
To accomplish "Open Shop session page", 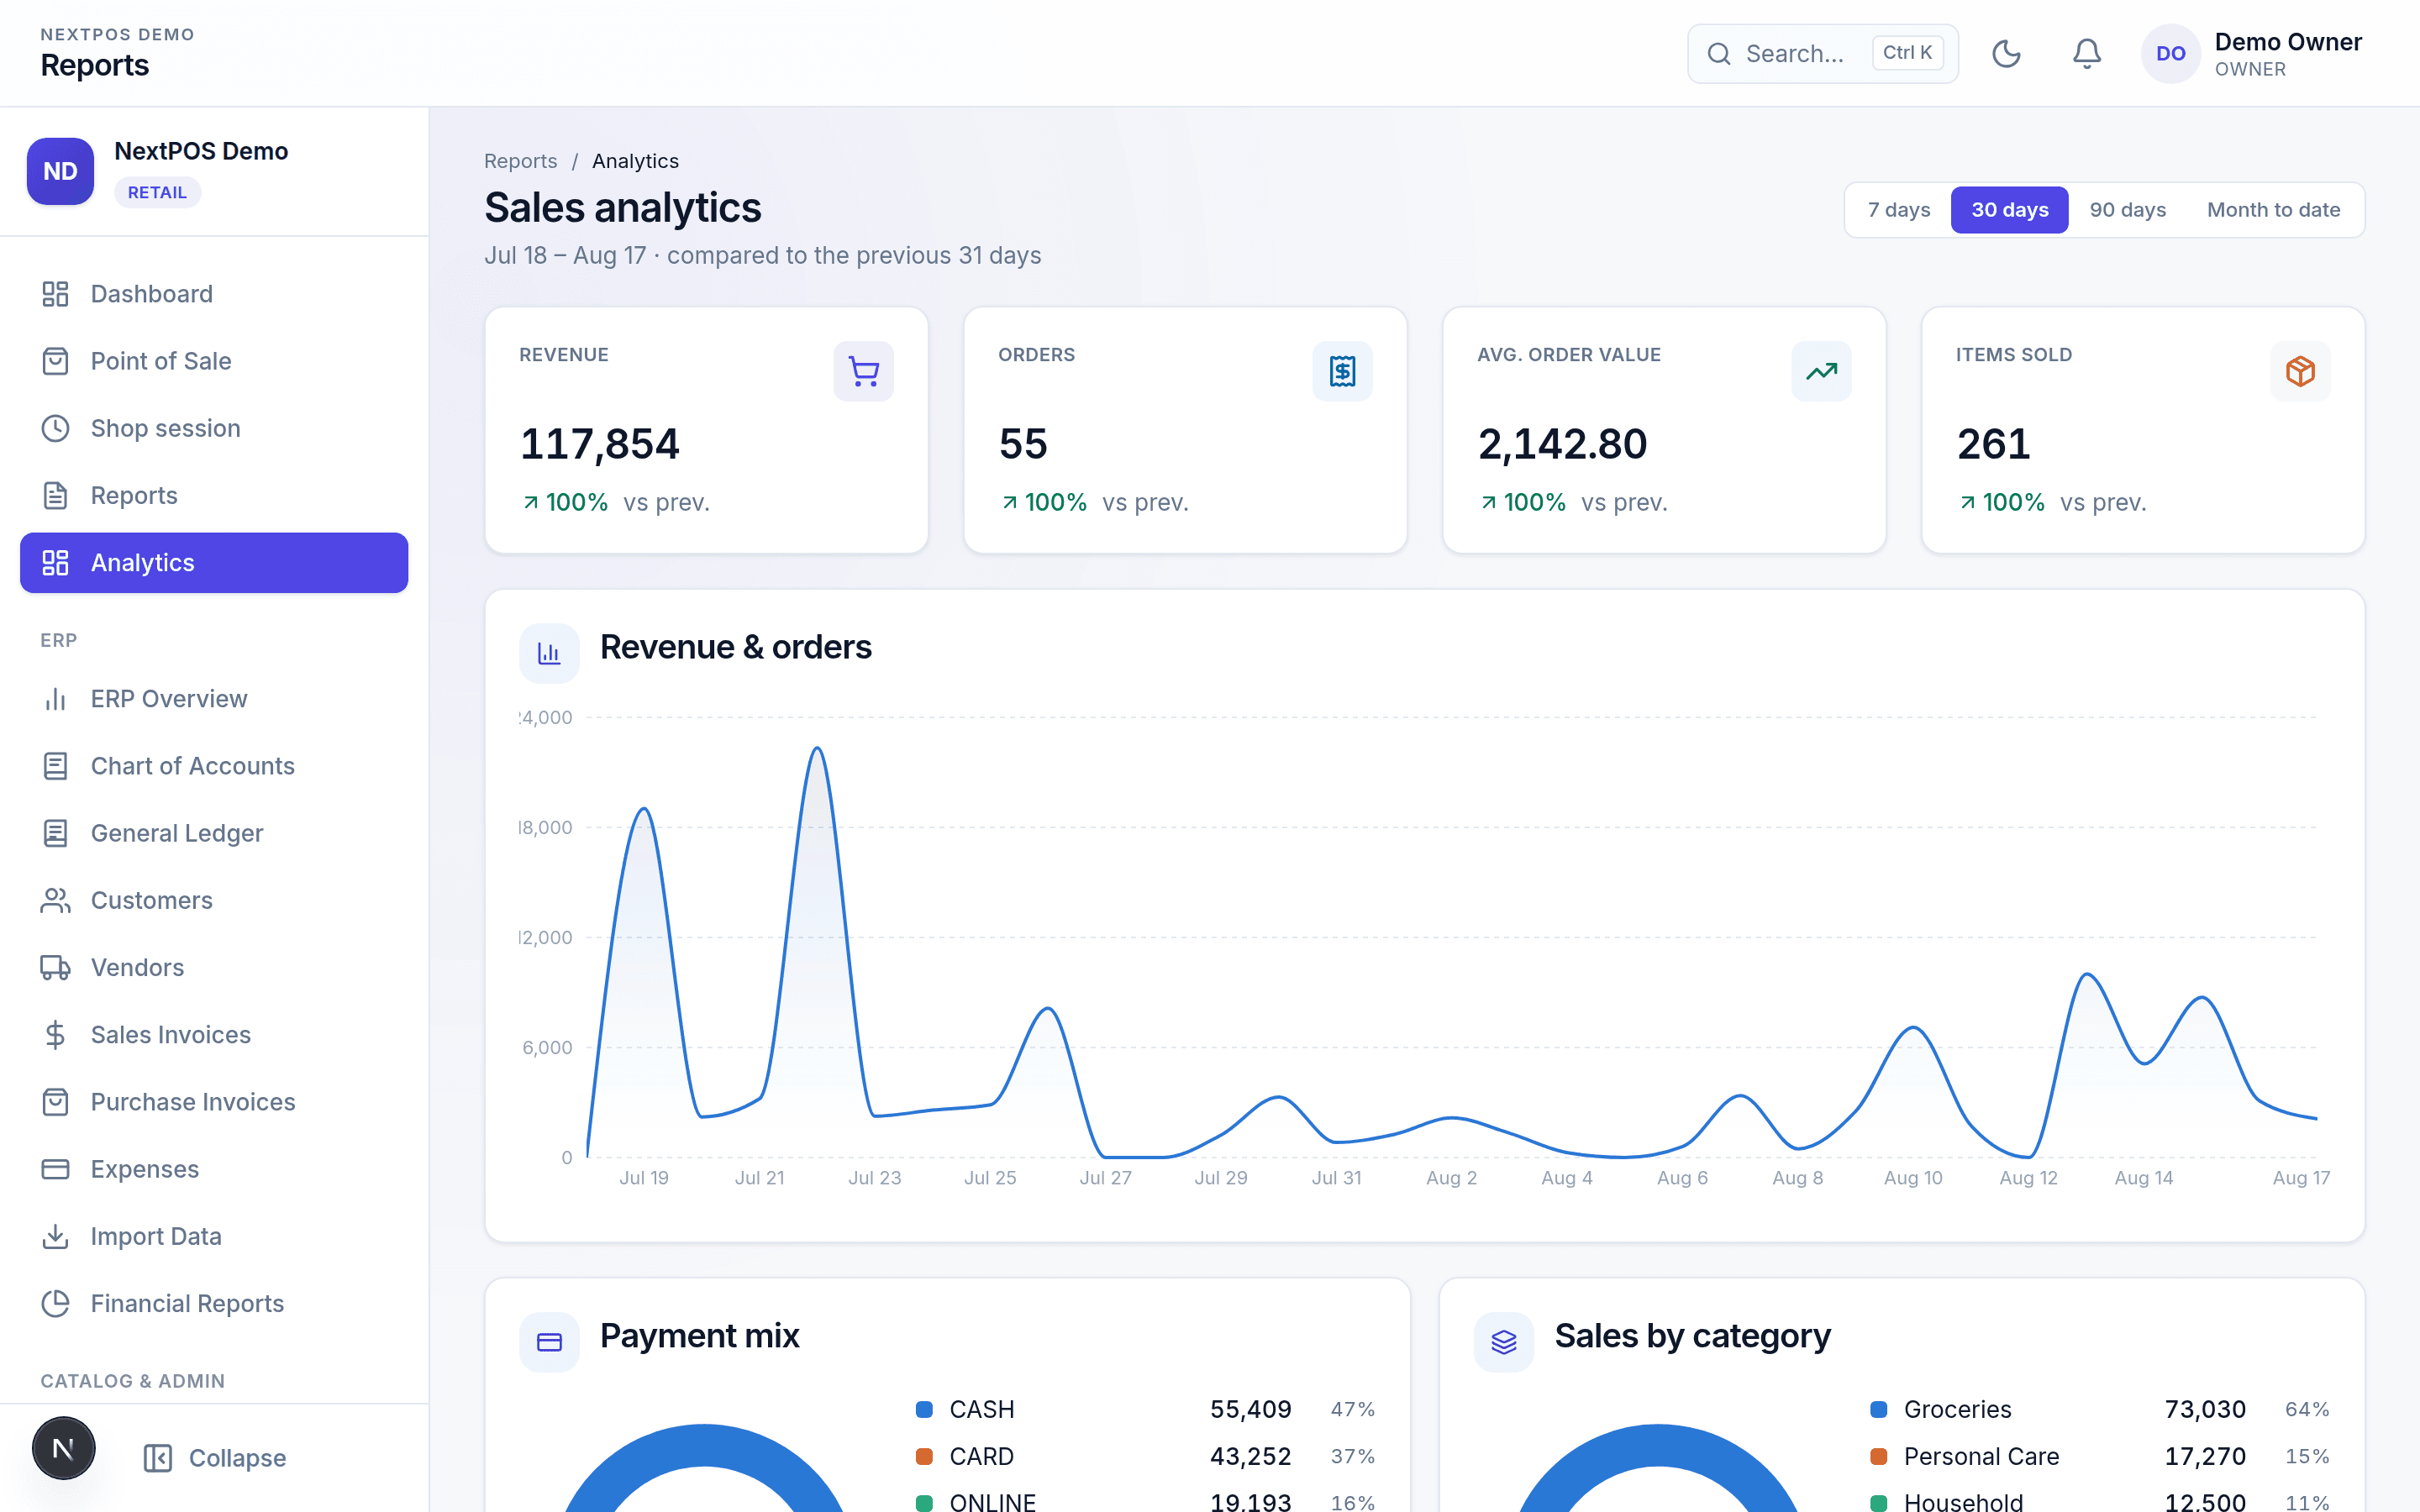I will click(214, 428).
